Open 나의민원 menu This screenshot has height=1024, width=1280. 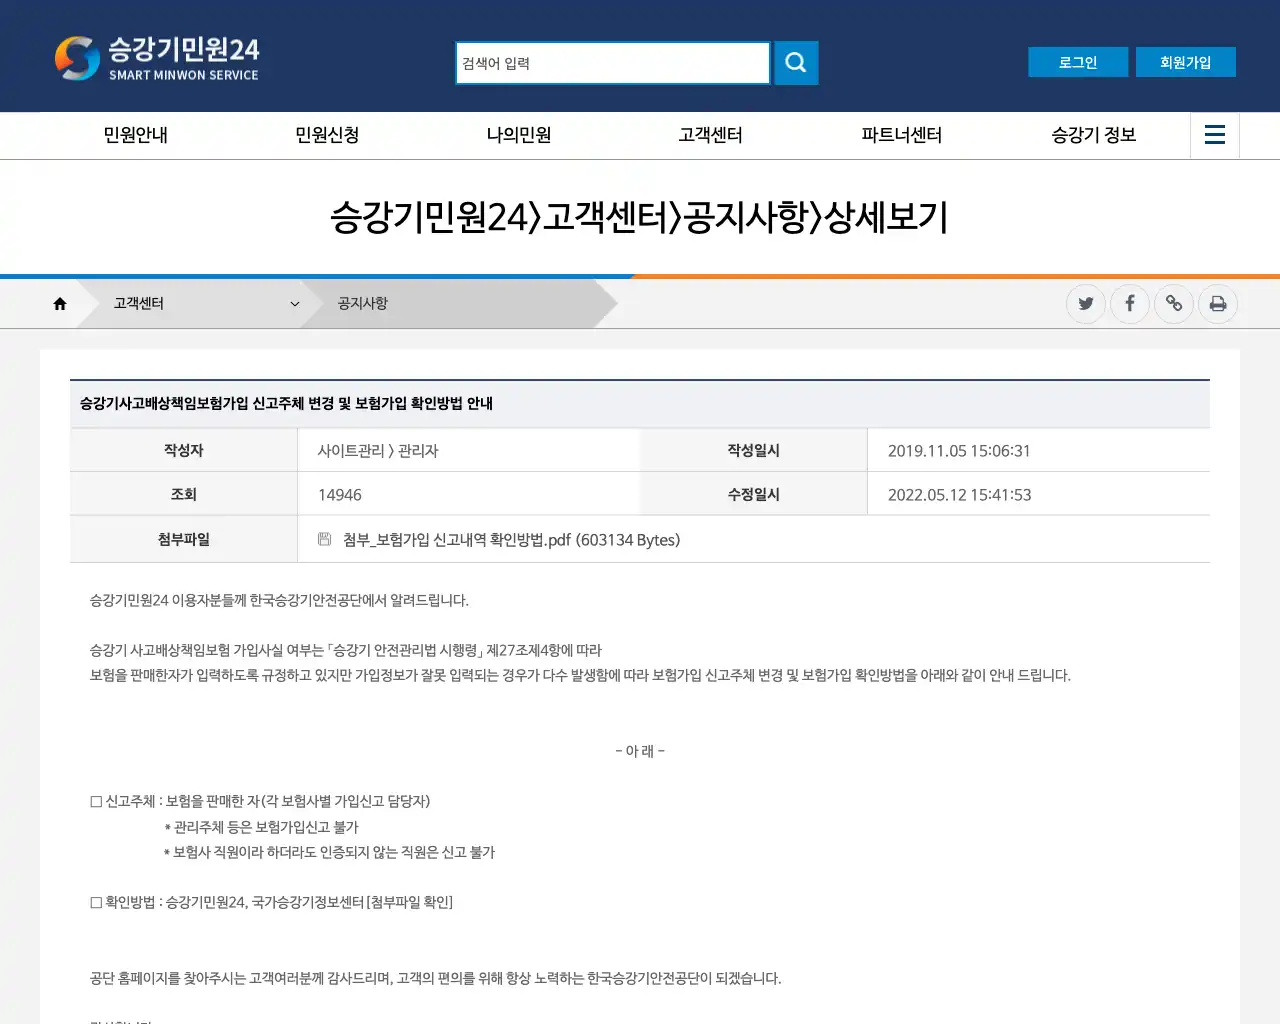click(x=519, y=135)
